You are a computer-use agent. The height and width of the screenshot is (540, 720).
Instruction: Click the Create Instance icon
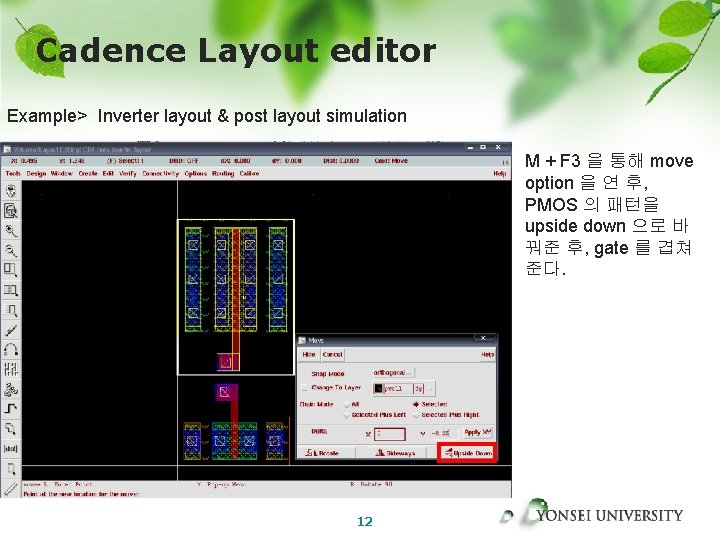click(11, 389)
